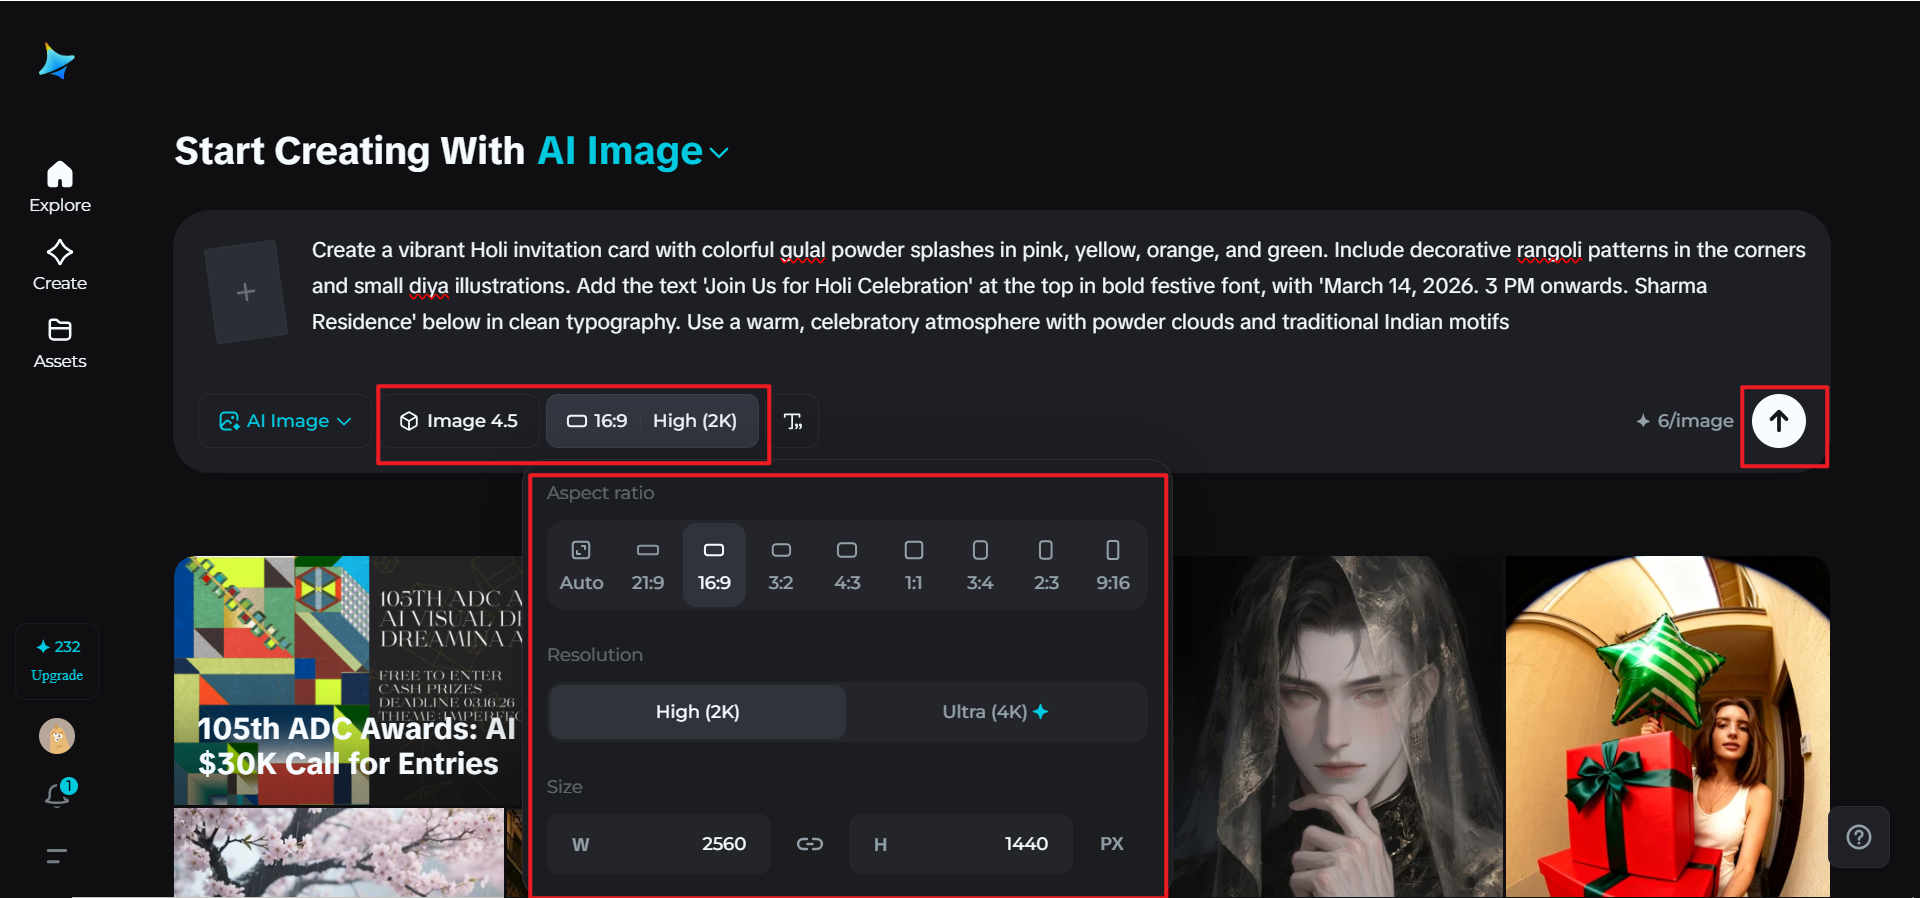Toggle the width-height link lock
This screenshot has height=898, width=1920.
(809, 844)
